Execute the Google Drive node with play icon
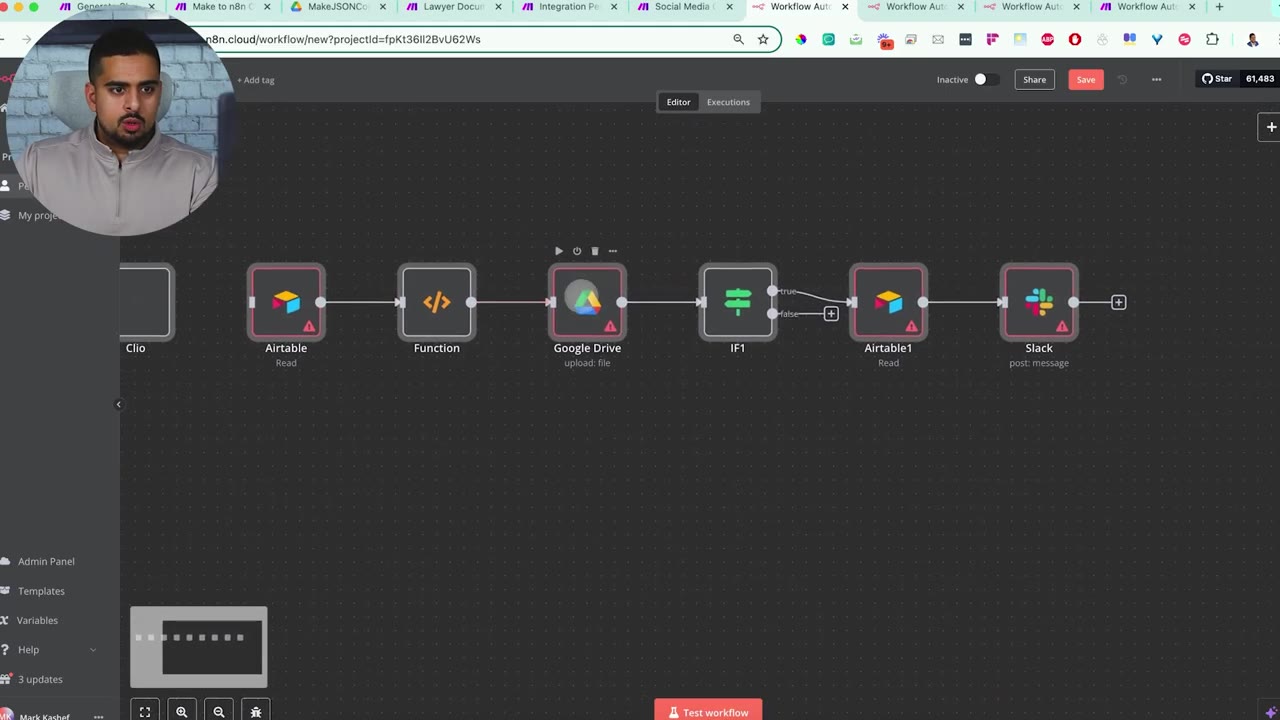This screenshot has height=720, width=1280. pyautogui.click(x=559, y=251)
